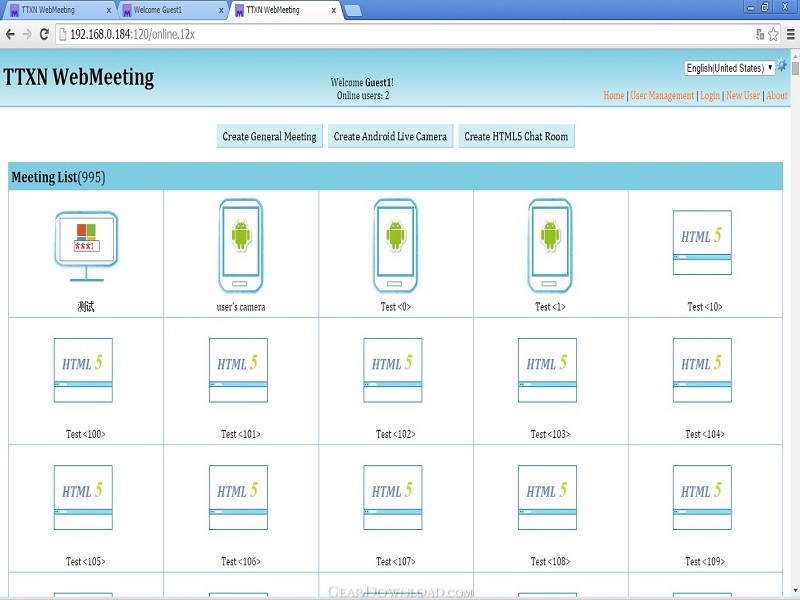
Task: Open the user's camera Android phone icon
Action: (x=241, y=245)
